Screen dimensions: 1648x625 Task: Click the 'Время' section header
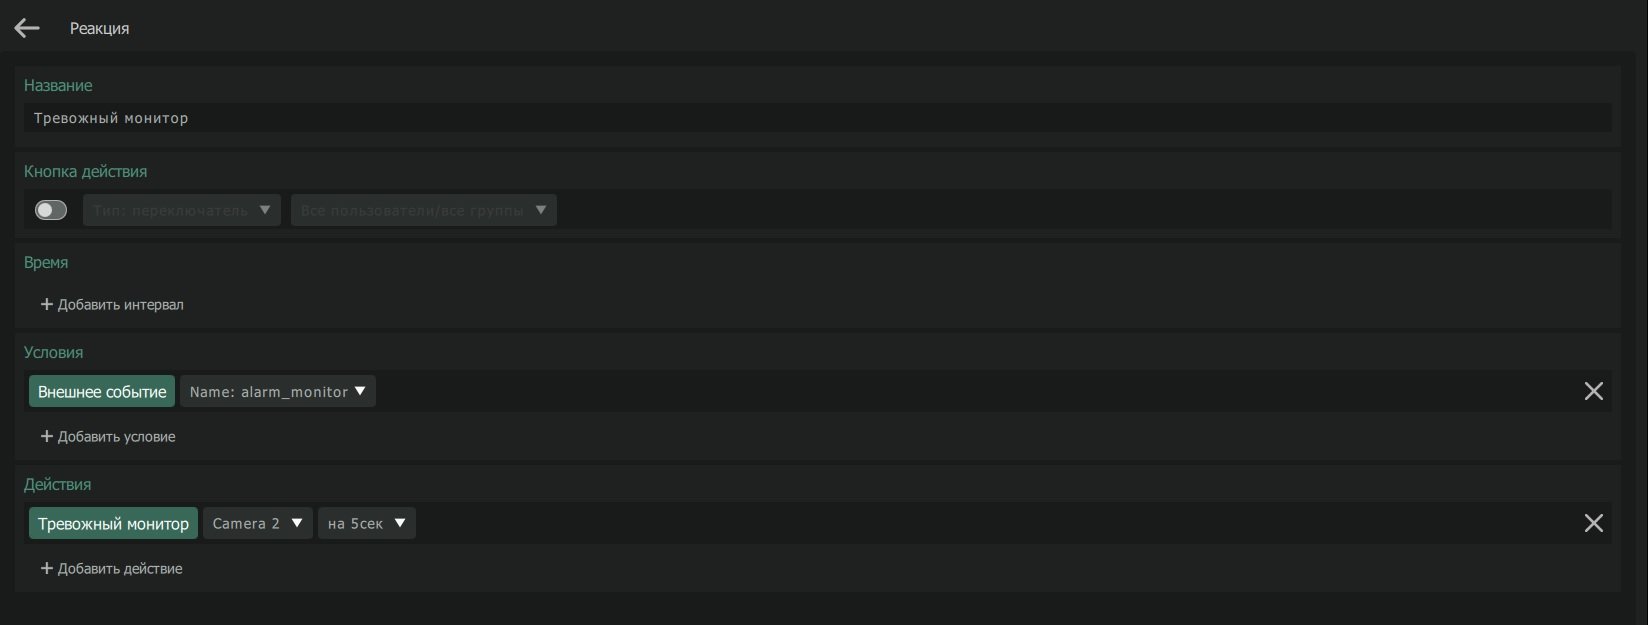(46, 262)
